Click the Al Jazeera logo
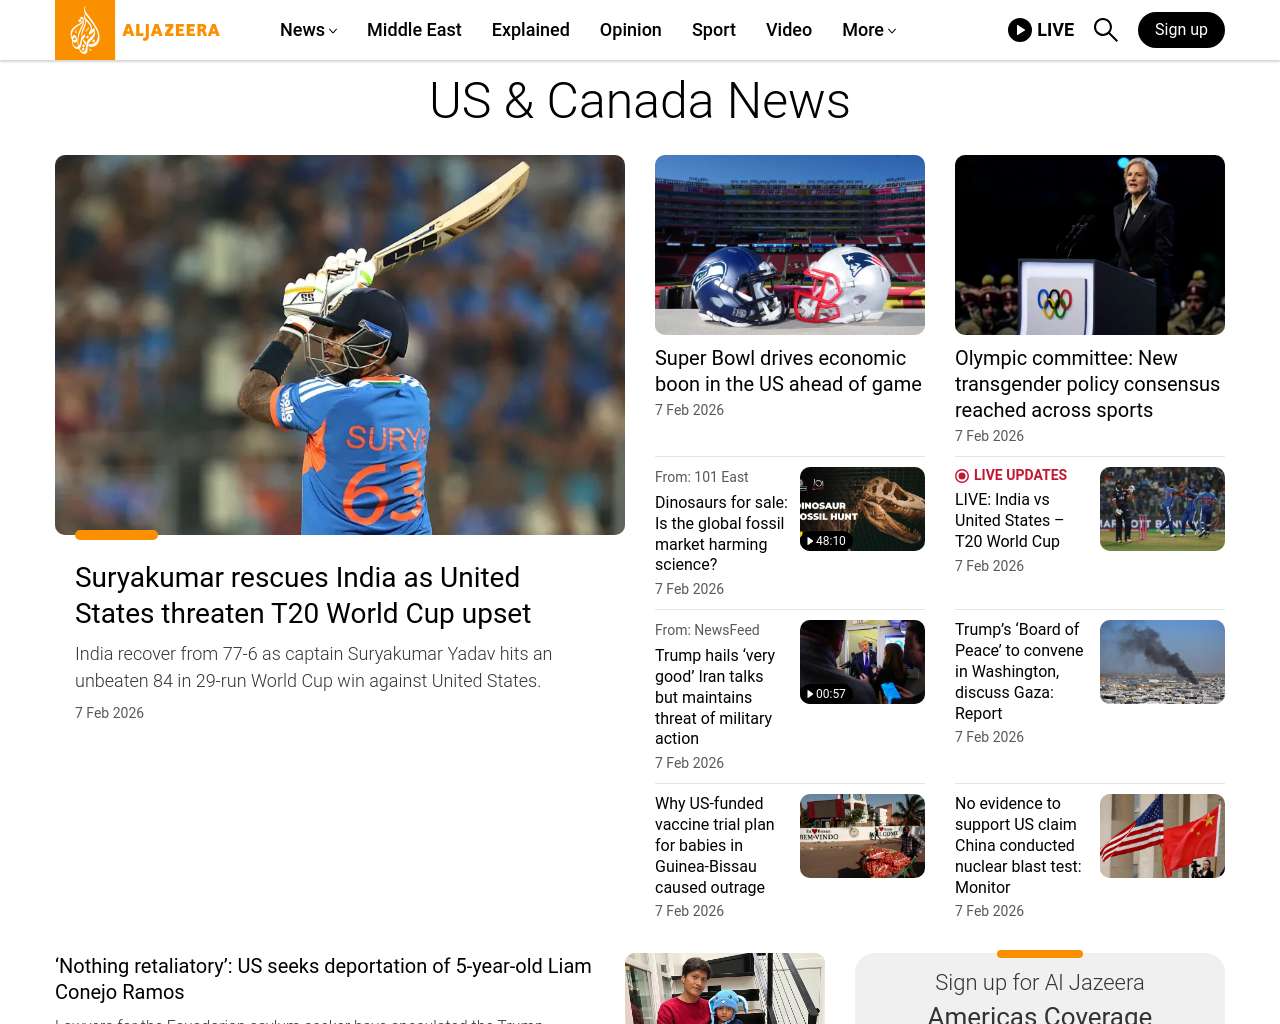Image resolution: width=1280 pixels, height=1024 pixels. pos(137,30)
